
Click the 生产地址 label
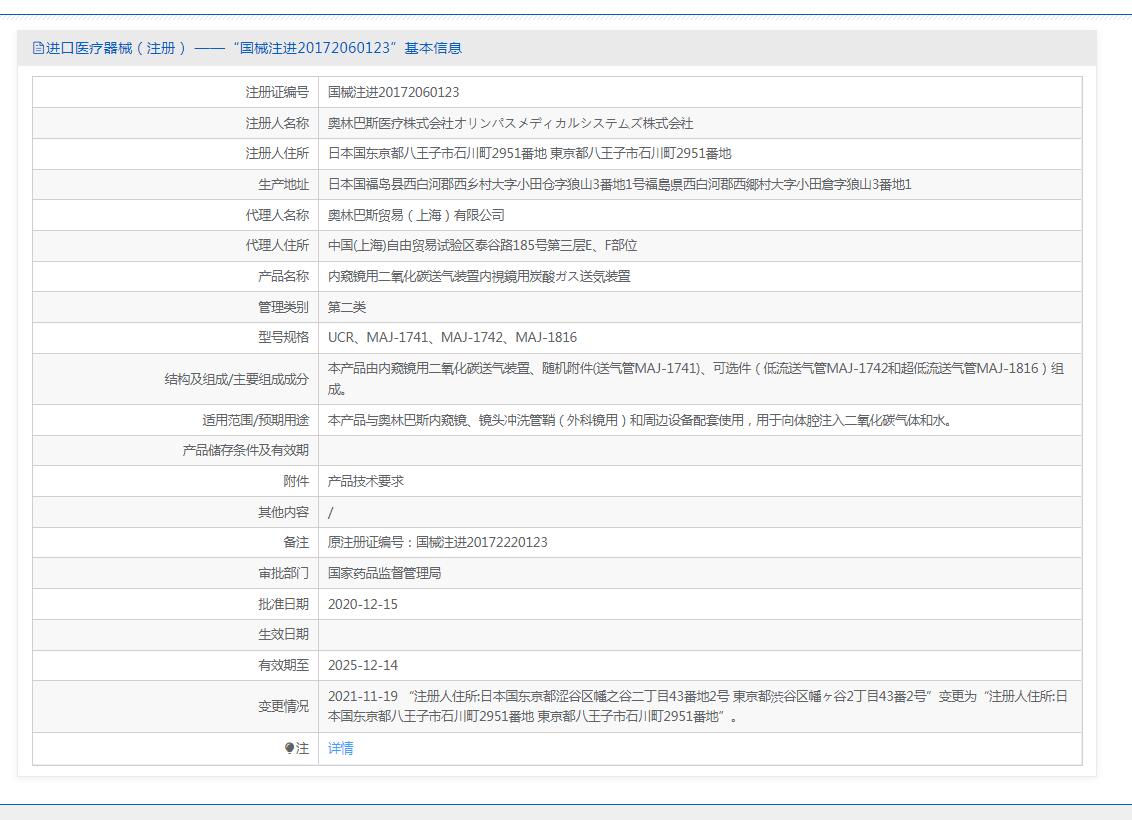284,185
